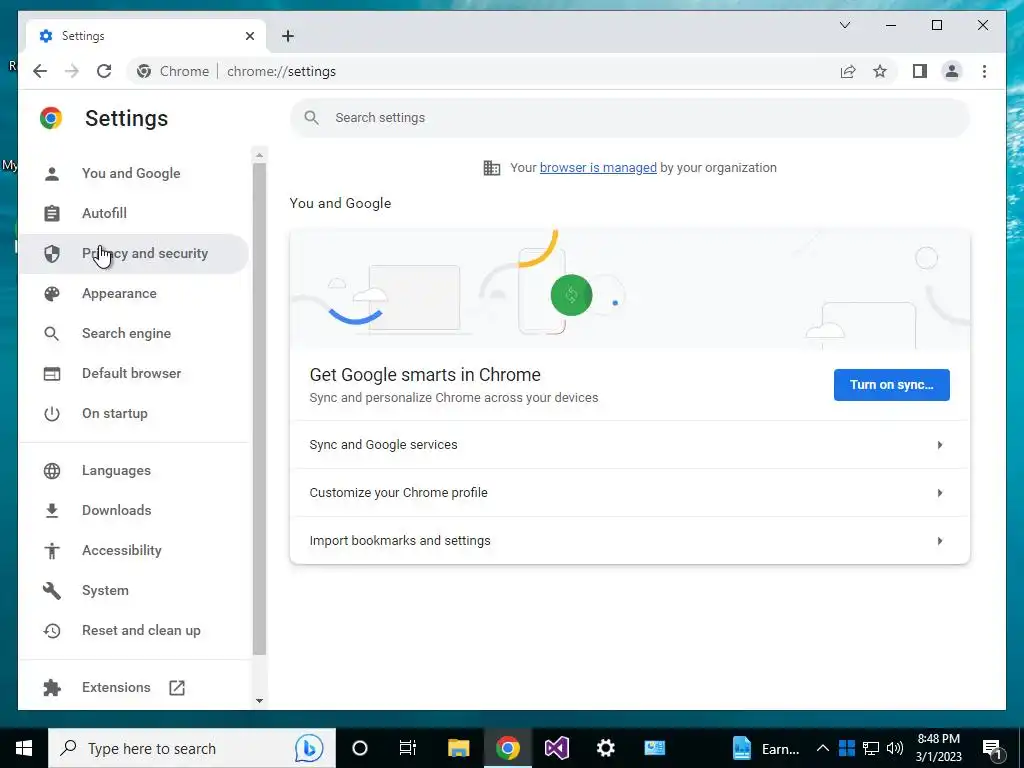Viewport: 1024px width, 768px height.
Task: Open Default browser section
Action: (134, 374)
